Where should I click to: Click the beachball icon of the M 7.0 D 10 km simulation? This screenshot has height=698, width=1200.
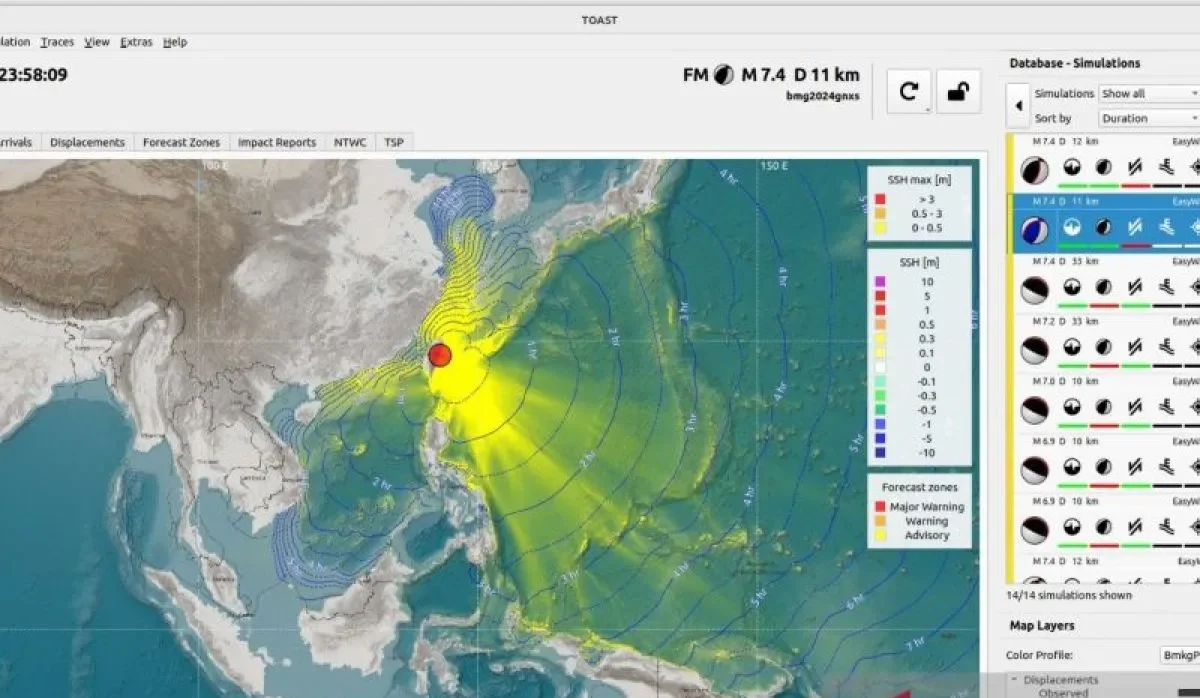(x=1034, y=410)
